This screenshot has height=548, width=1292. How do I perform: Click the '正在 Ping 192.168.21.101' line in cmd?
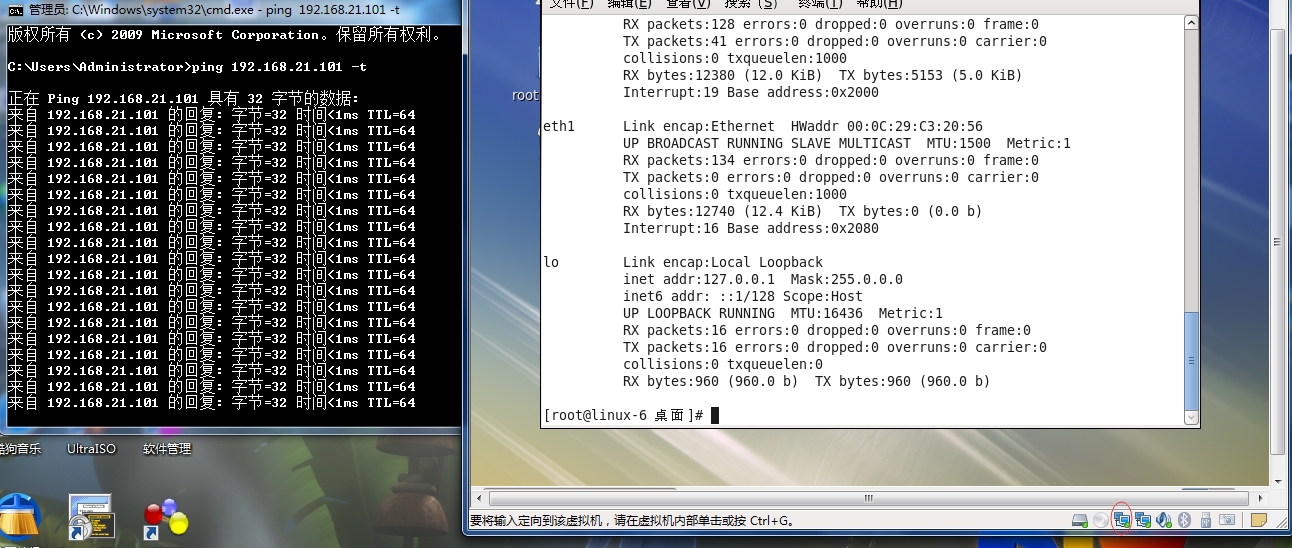(183, 98)
